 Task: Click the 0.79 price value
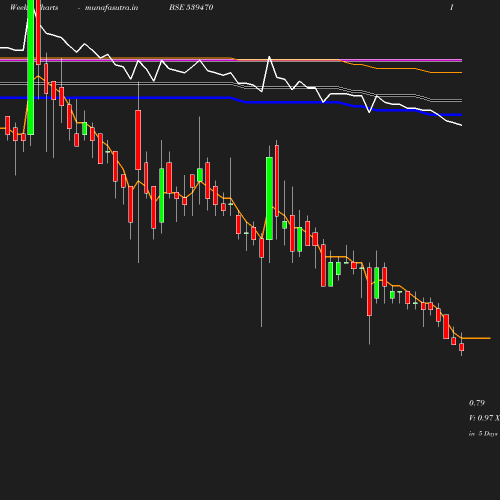(x=477, y=403)
